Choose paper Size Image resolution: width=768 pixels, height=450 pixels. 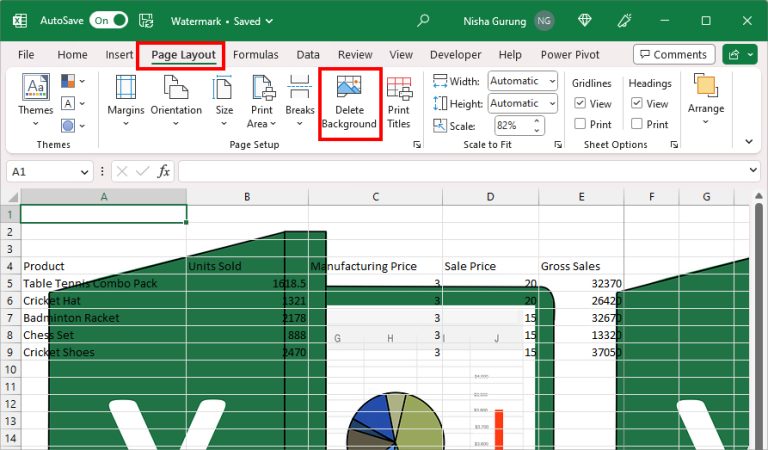[x=224, y=100]
